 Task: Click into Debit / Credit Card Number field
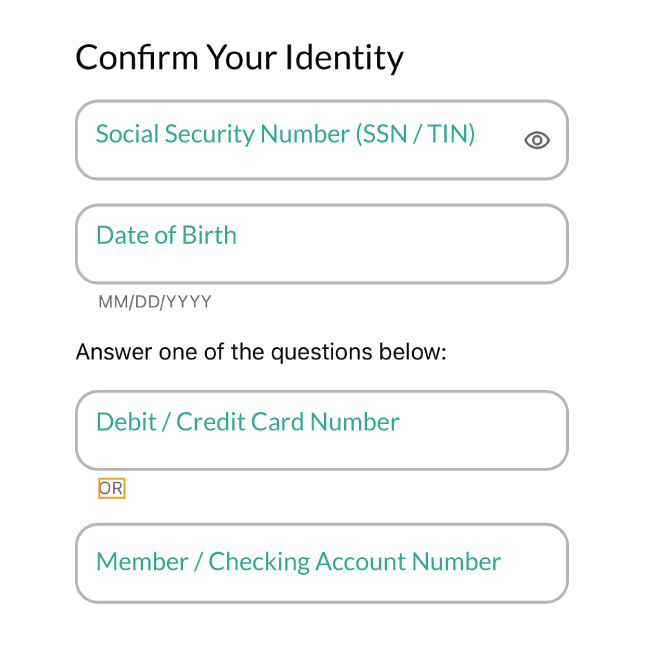click(322, 431)
